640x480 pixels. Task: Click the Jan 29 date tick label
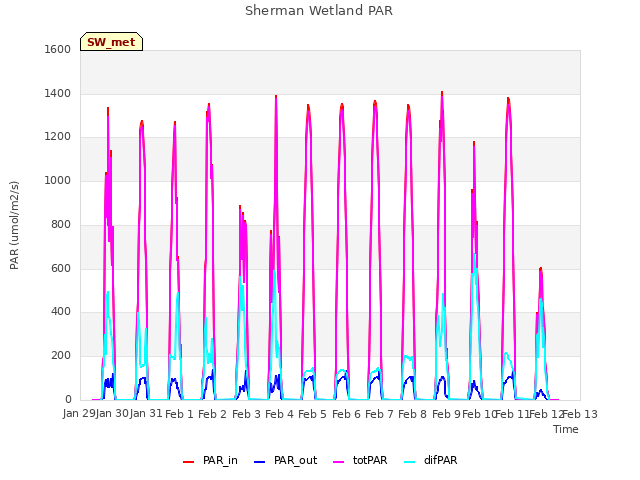(x=79, y=413)
